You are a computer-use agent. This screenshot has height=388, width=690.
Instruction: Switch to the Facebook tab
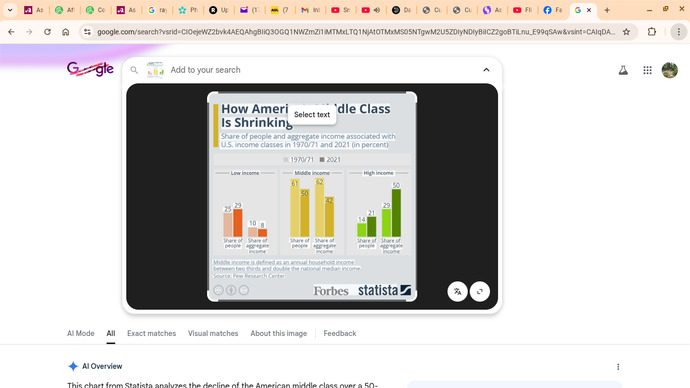pyautogui.click(x=553, y=10)
